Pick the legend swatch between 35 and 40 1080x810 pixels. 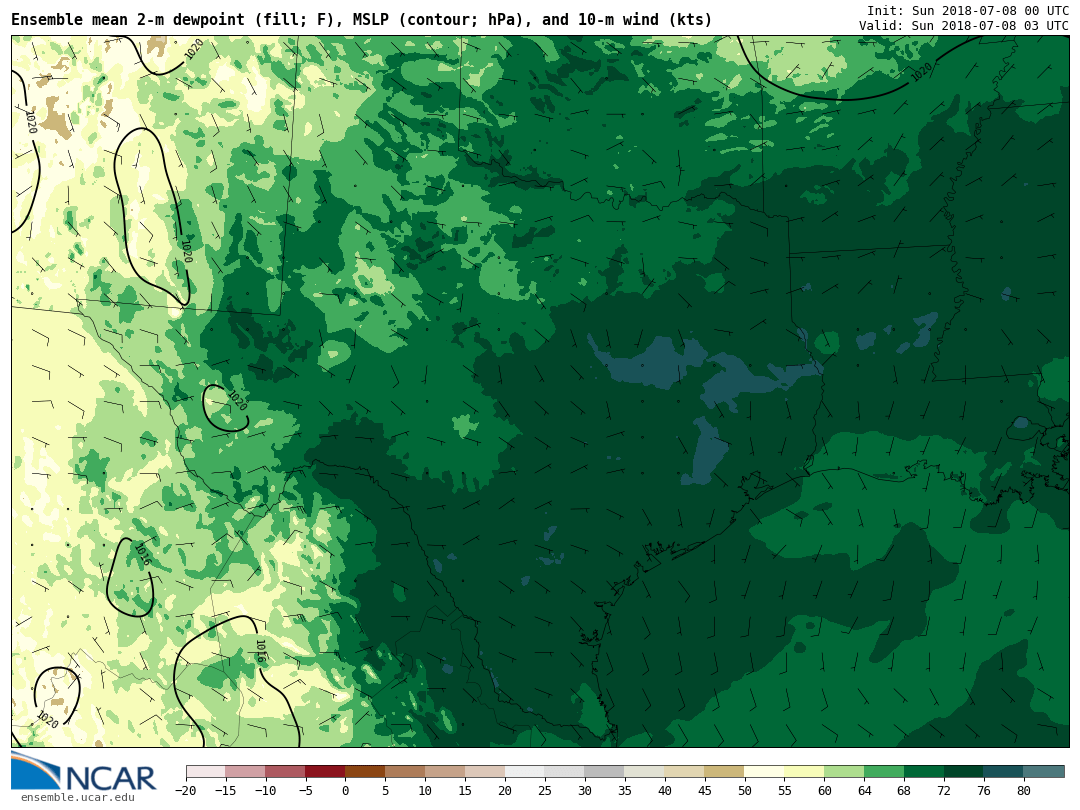pyautogui.click(x=645, y=772)
